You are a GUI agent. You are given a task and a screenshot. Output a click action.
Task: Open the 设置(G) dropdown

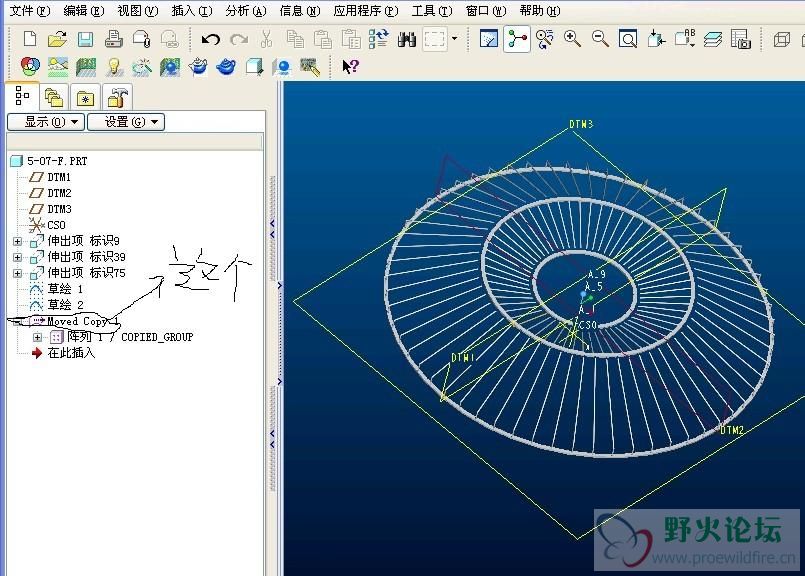point(126,122)
